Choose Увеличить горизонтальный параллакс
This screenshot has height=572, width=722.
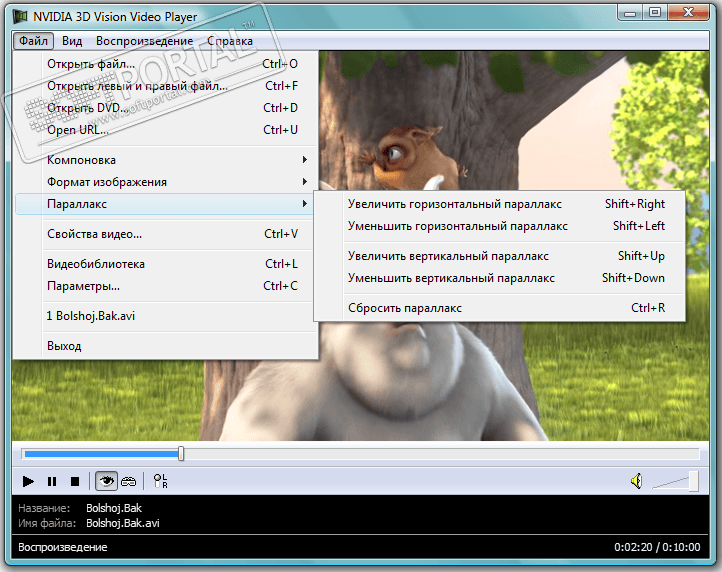coord(500,204)
